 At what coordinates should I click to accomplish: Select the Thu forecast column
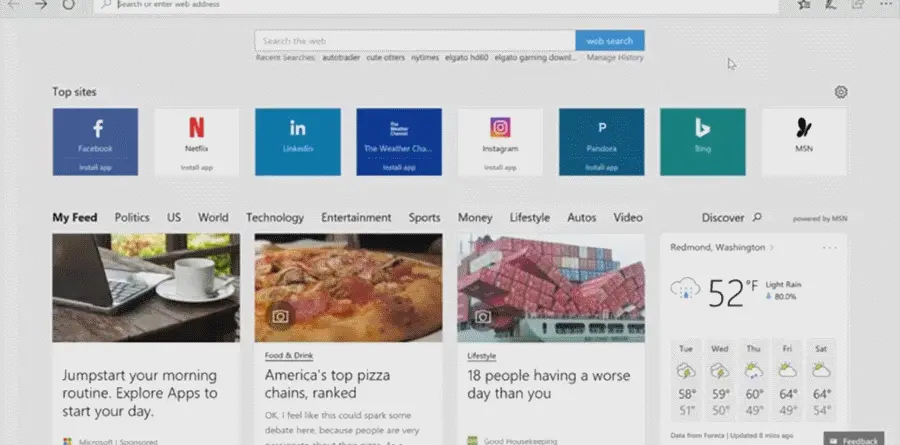(753, 380)
